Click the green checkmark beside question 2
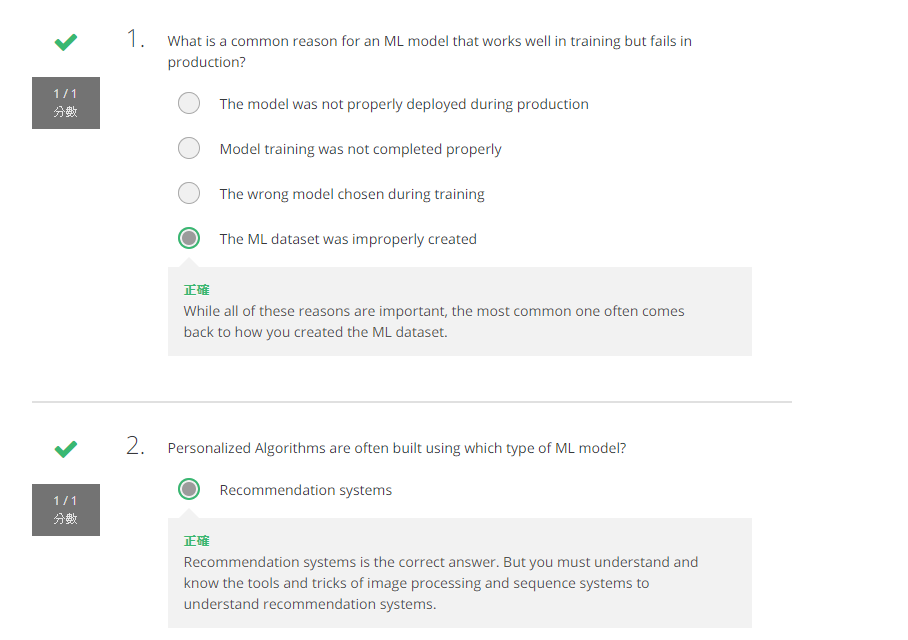Viewport: 908px width, 640px height. (x=66, y=449)
